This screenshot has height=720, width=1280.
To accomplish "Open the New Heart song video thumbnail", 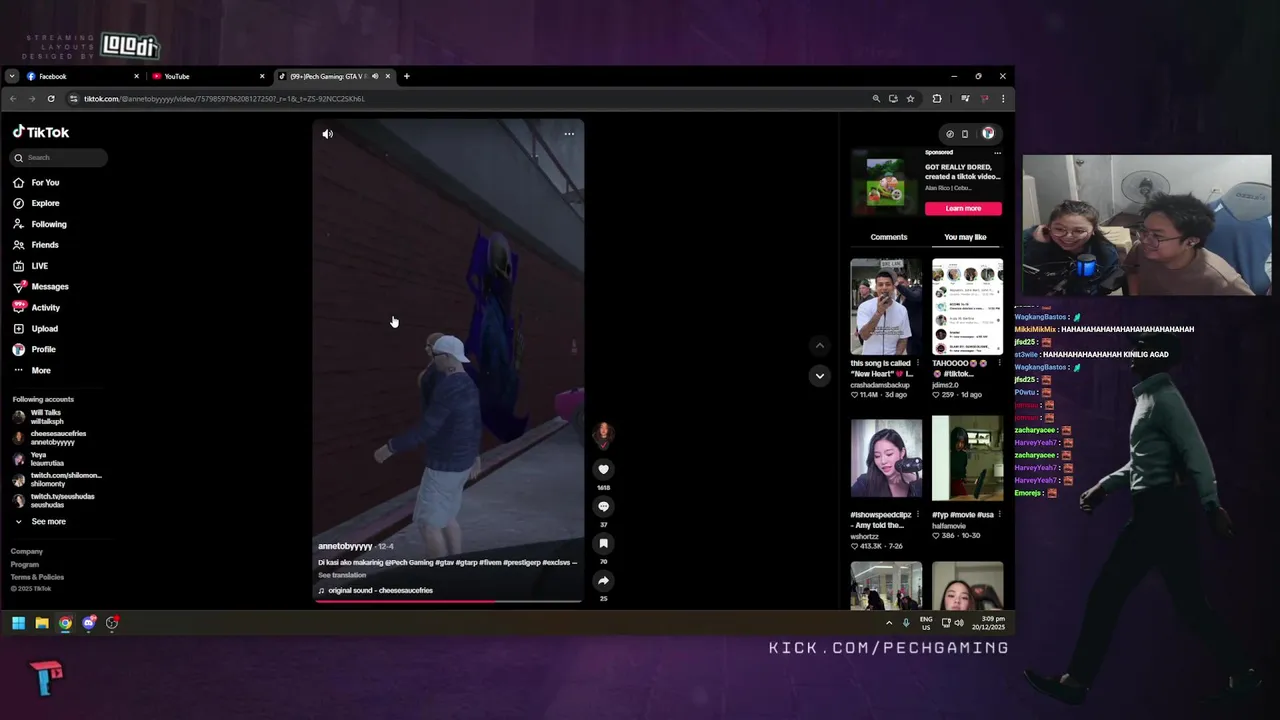I will point(886,307).
